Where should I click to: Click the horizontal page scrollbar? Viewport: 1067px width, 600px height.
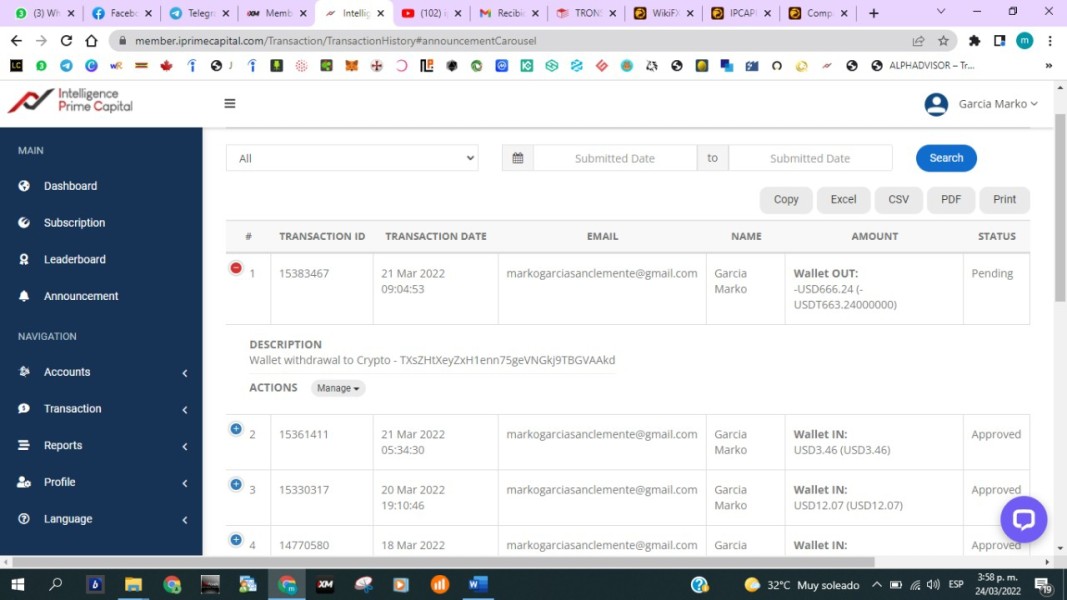[442, 562]
